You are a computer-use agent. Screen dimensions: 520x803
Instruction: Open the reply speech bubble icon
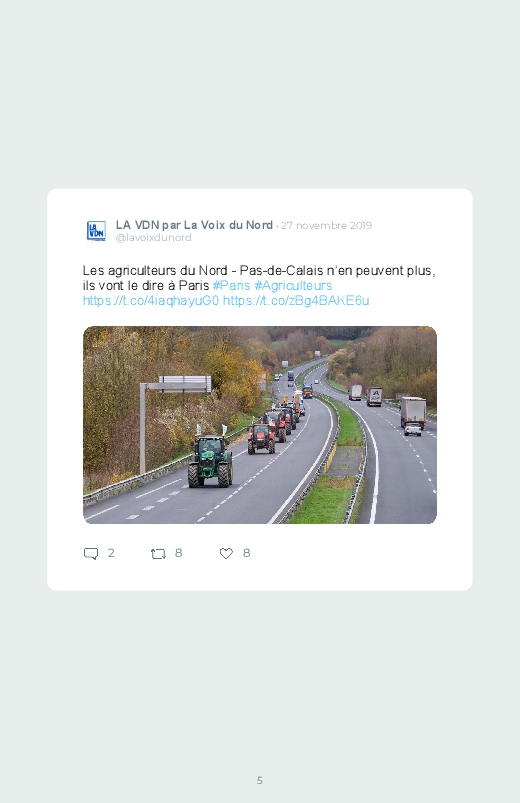pos(91,554)
